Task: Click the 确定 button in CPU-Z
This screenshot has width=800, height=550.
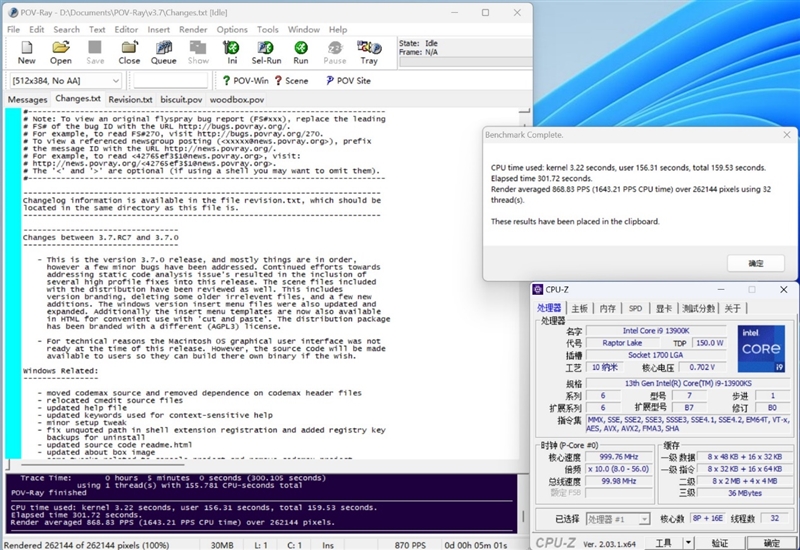Action: click(x=771, y=543)
